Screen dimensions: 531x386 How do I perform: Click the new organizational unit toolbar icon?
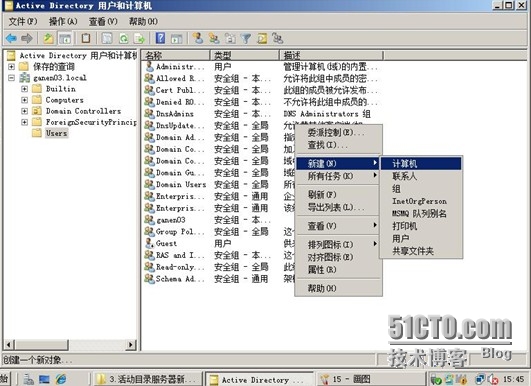tap(230, 38)
